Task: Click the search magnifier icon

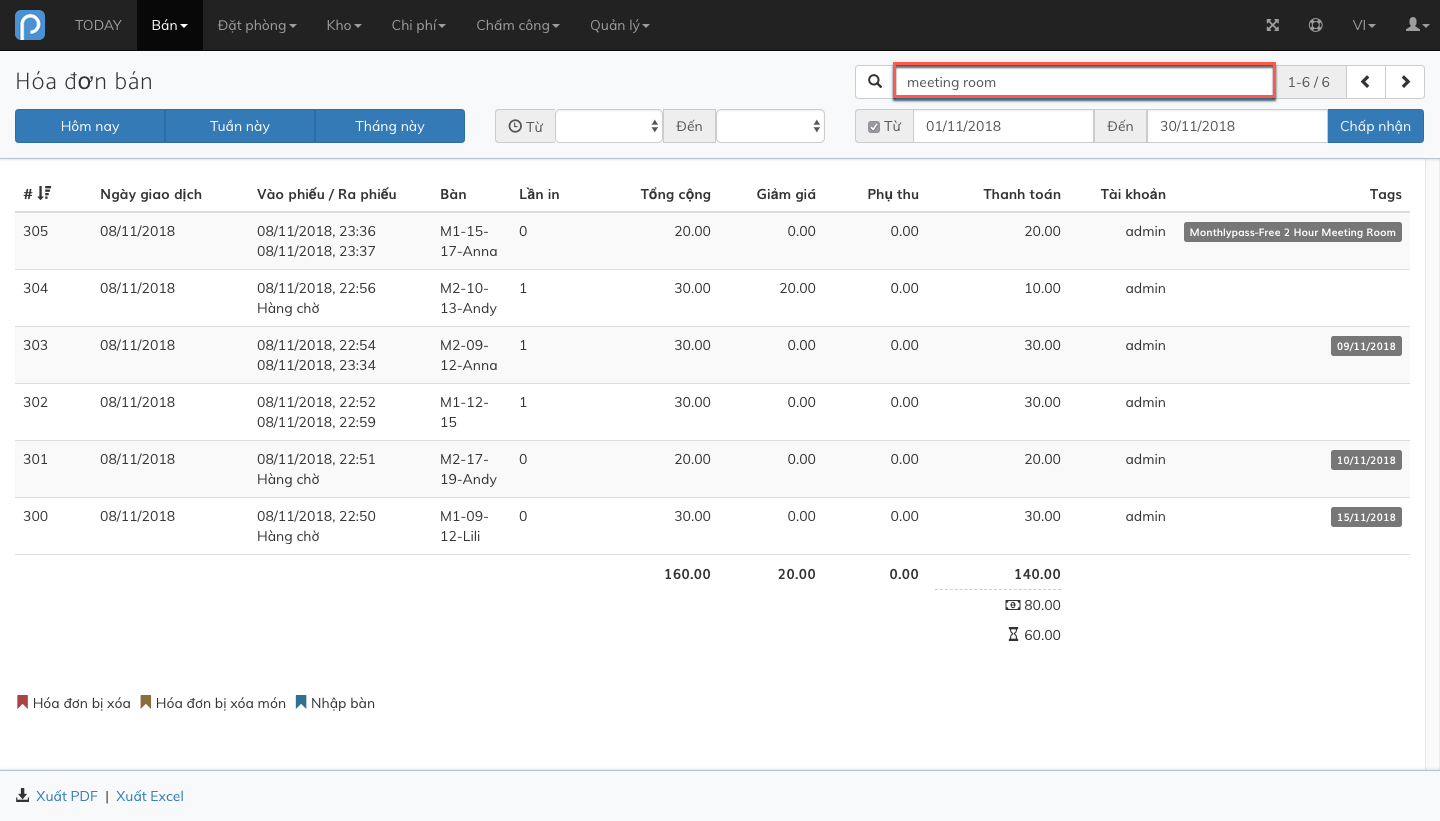Action: tap(875, 82)
